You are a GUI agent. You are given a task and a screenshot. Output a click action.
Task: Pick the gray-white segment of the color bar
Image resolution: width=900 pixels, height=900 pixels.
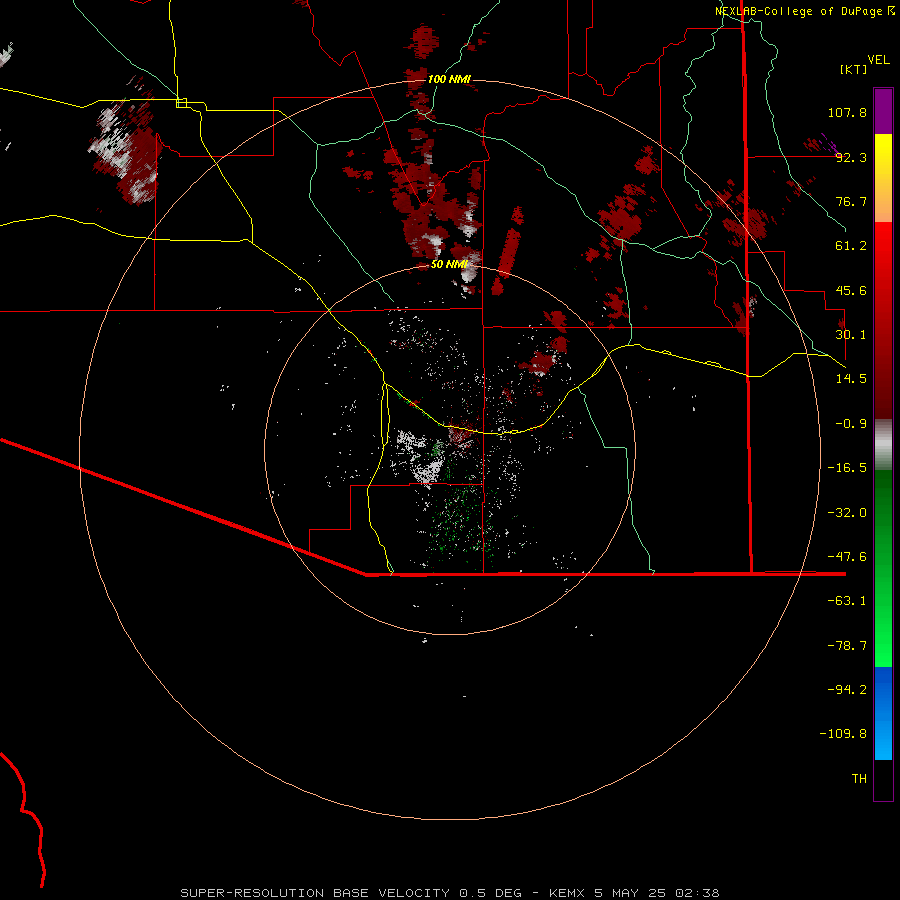(x=883, y=445)
